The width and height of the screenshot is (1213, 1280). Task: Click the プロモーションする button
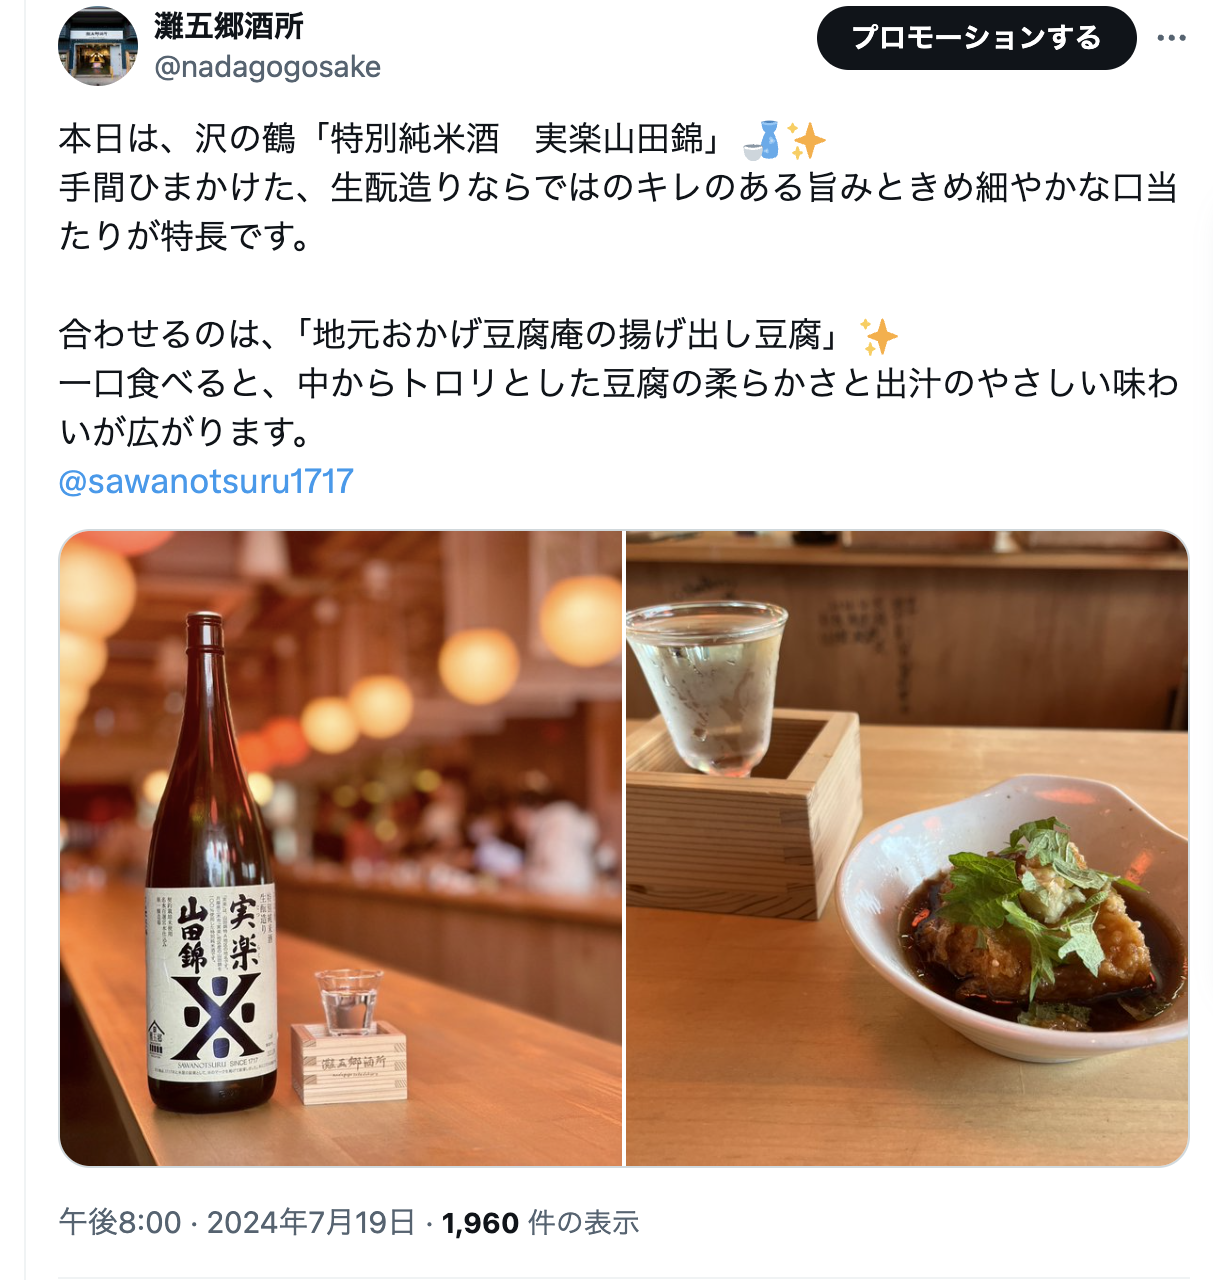pyautogui.click(x=976, y=38)
